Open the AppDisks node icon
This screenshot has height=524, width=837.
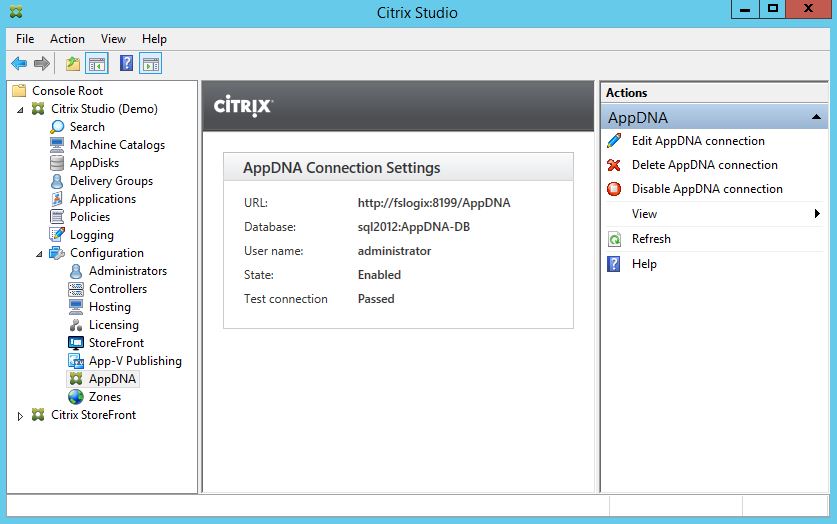tap(58, 163)
